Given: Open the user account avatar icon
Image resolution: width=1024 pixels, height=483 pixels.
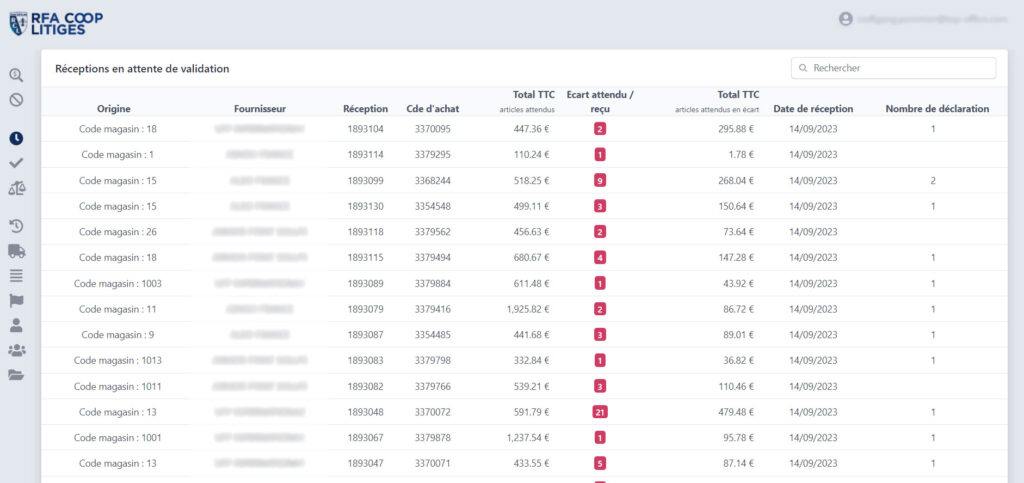Looking at the screenshot, I should (846, 20).
